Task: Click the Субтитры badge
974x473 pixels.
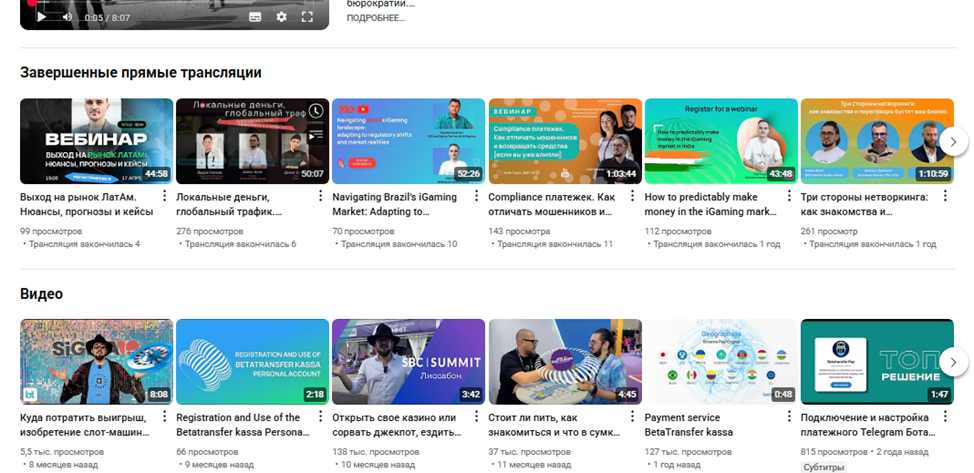Action: click(x=824, y=467)
